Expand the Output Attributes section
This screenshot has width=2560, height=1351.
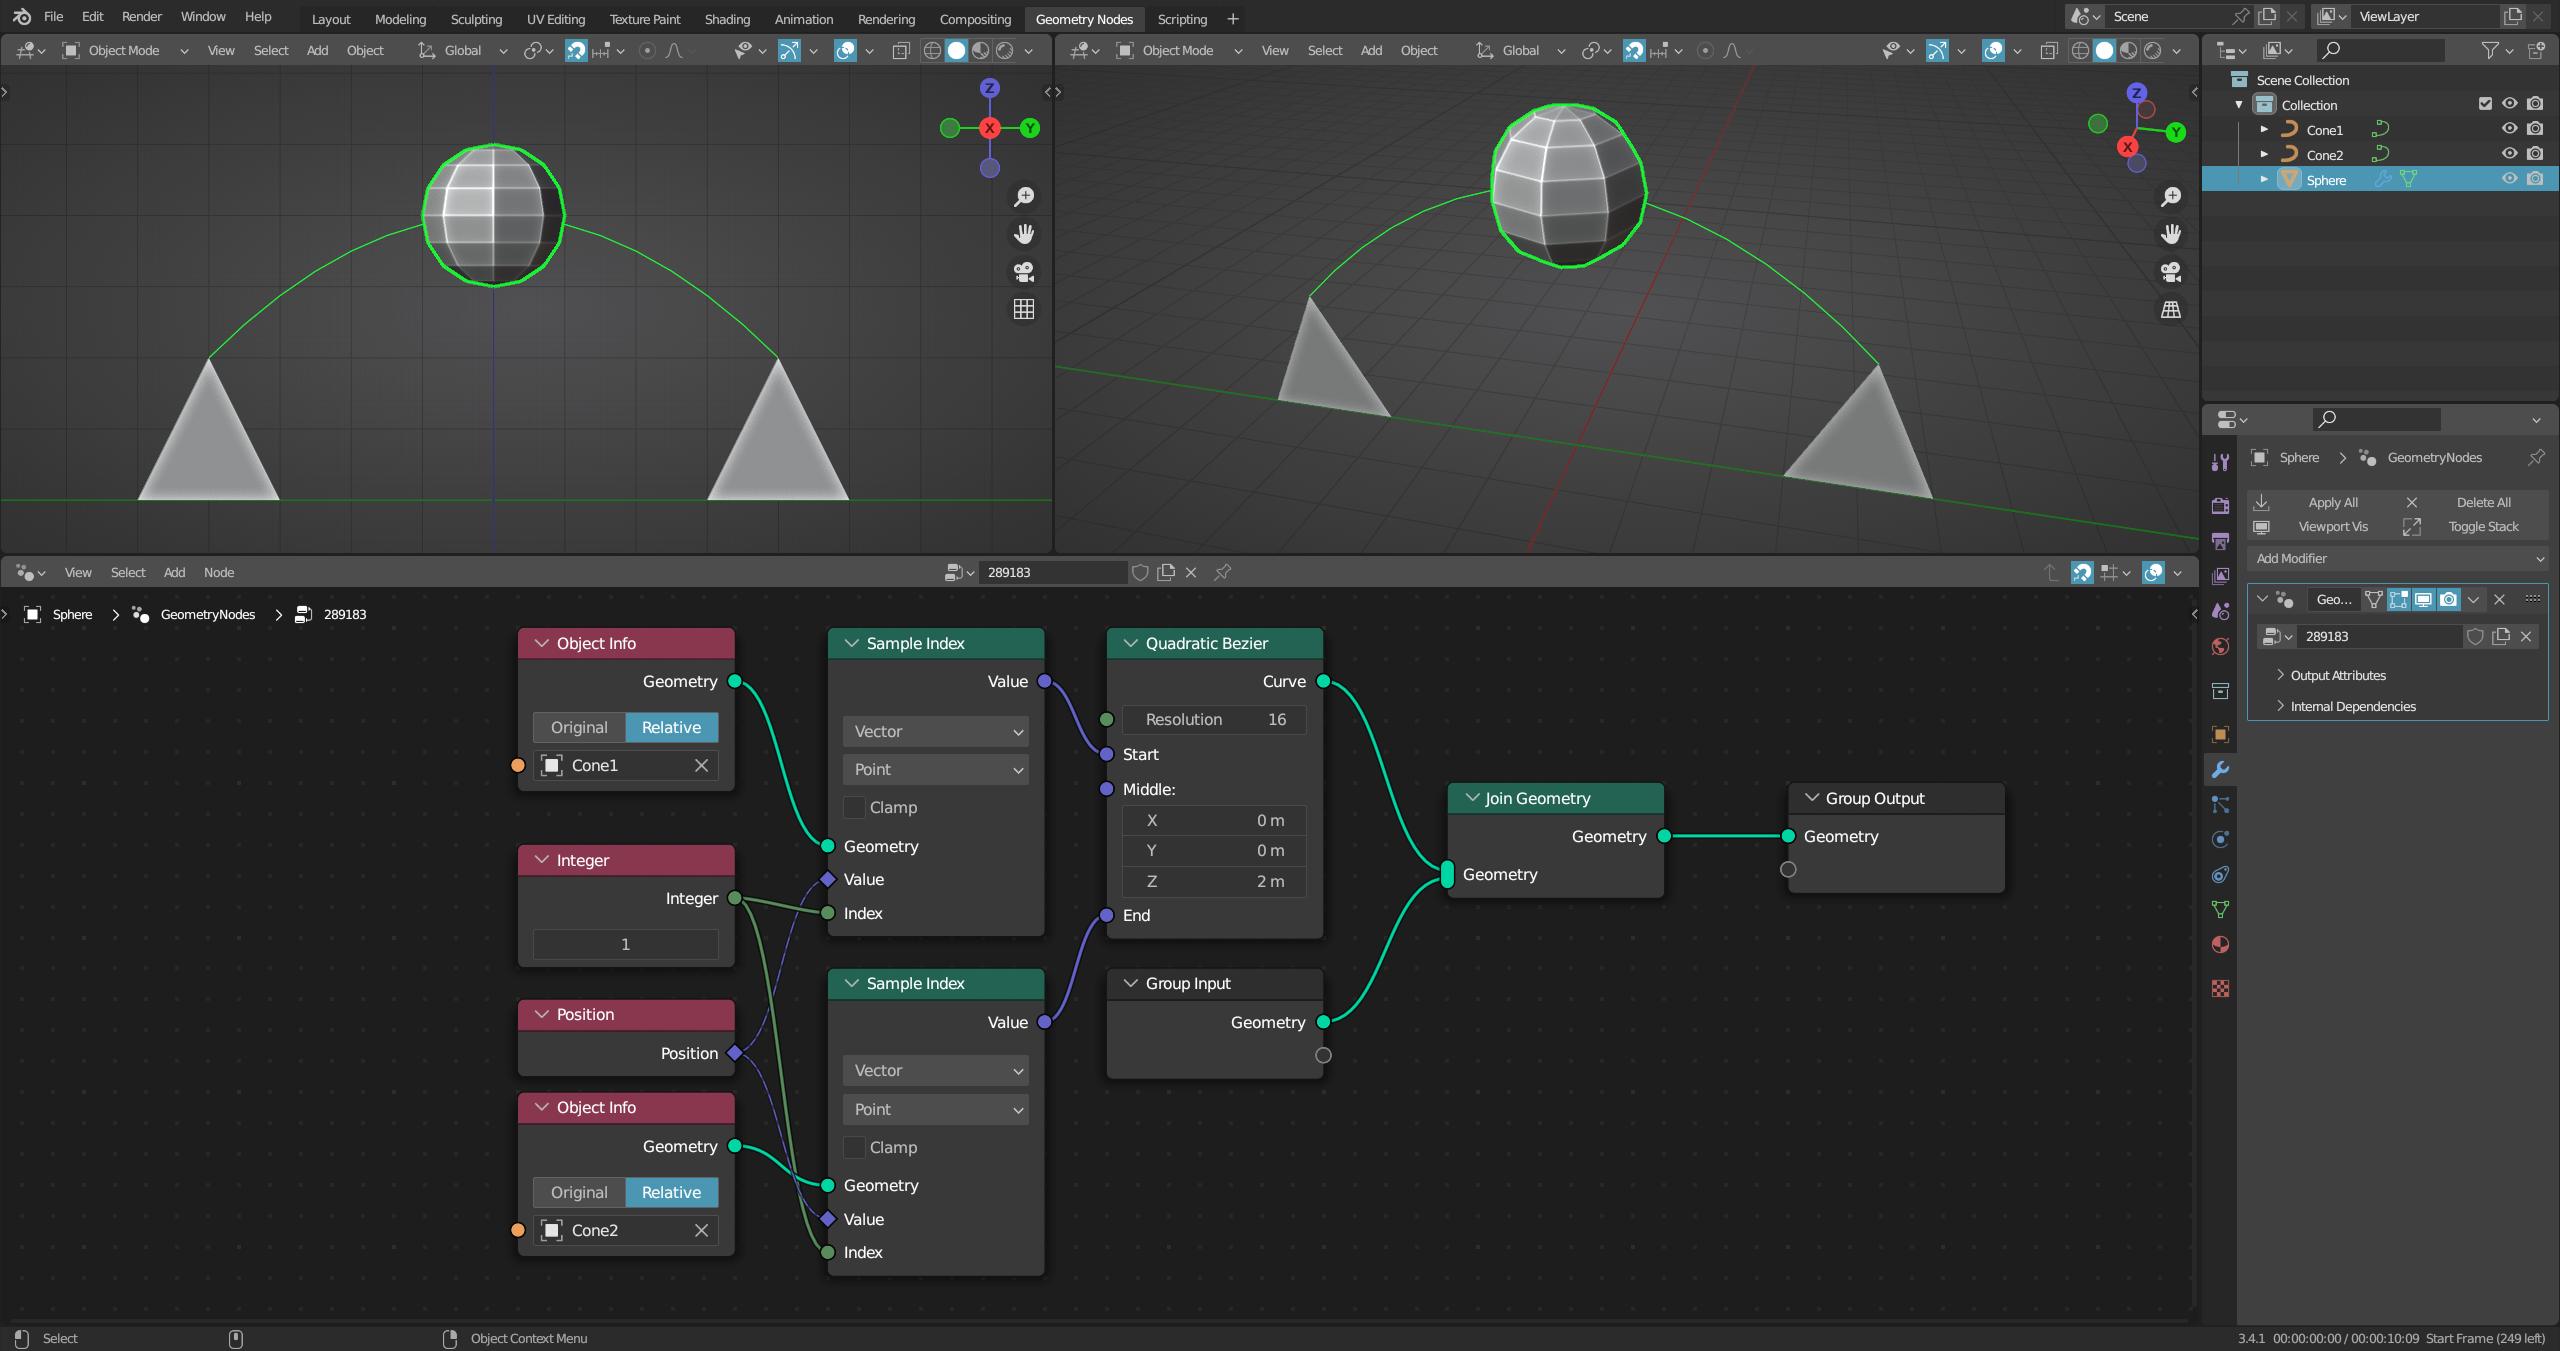point(2279,674)
